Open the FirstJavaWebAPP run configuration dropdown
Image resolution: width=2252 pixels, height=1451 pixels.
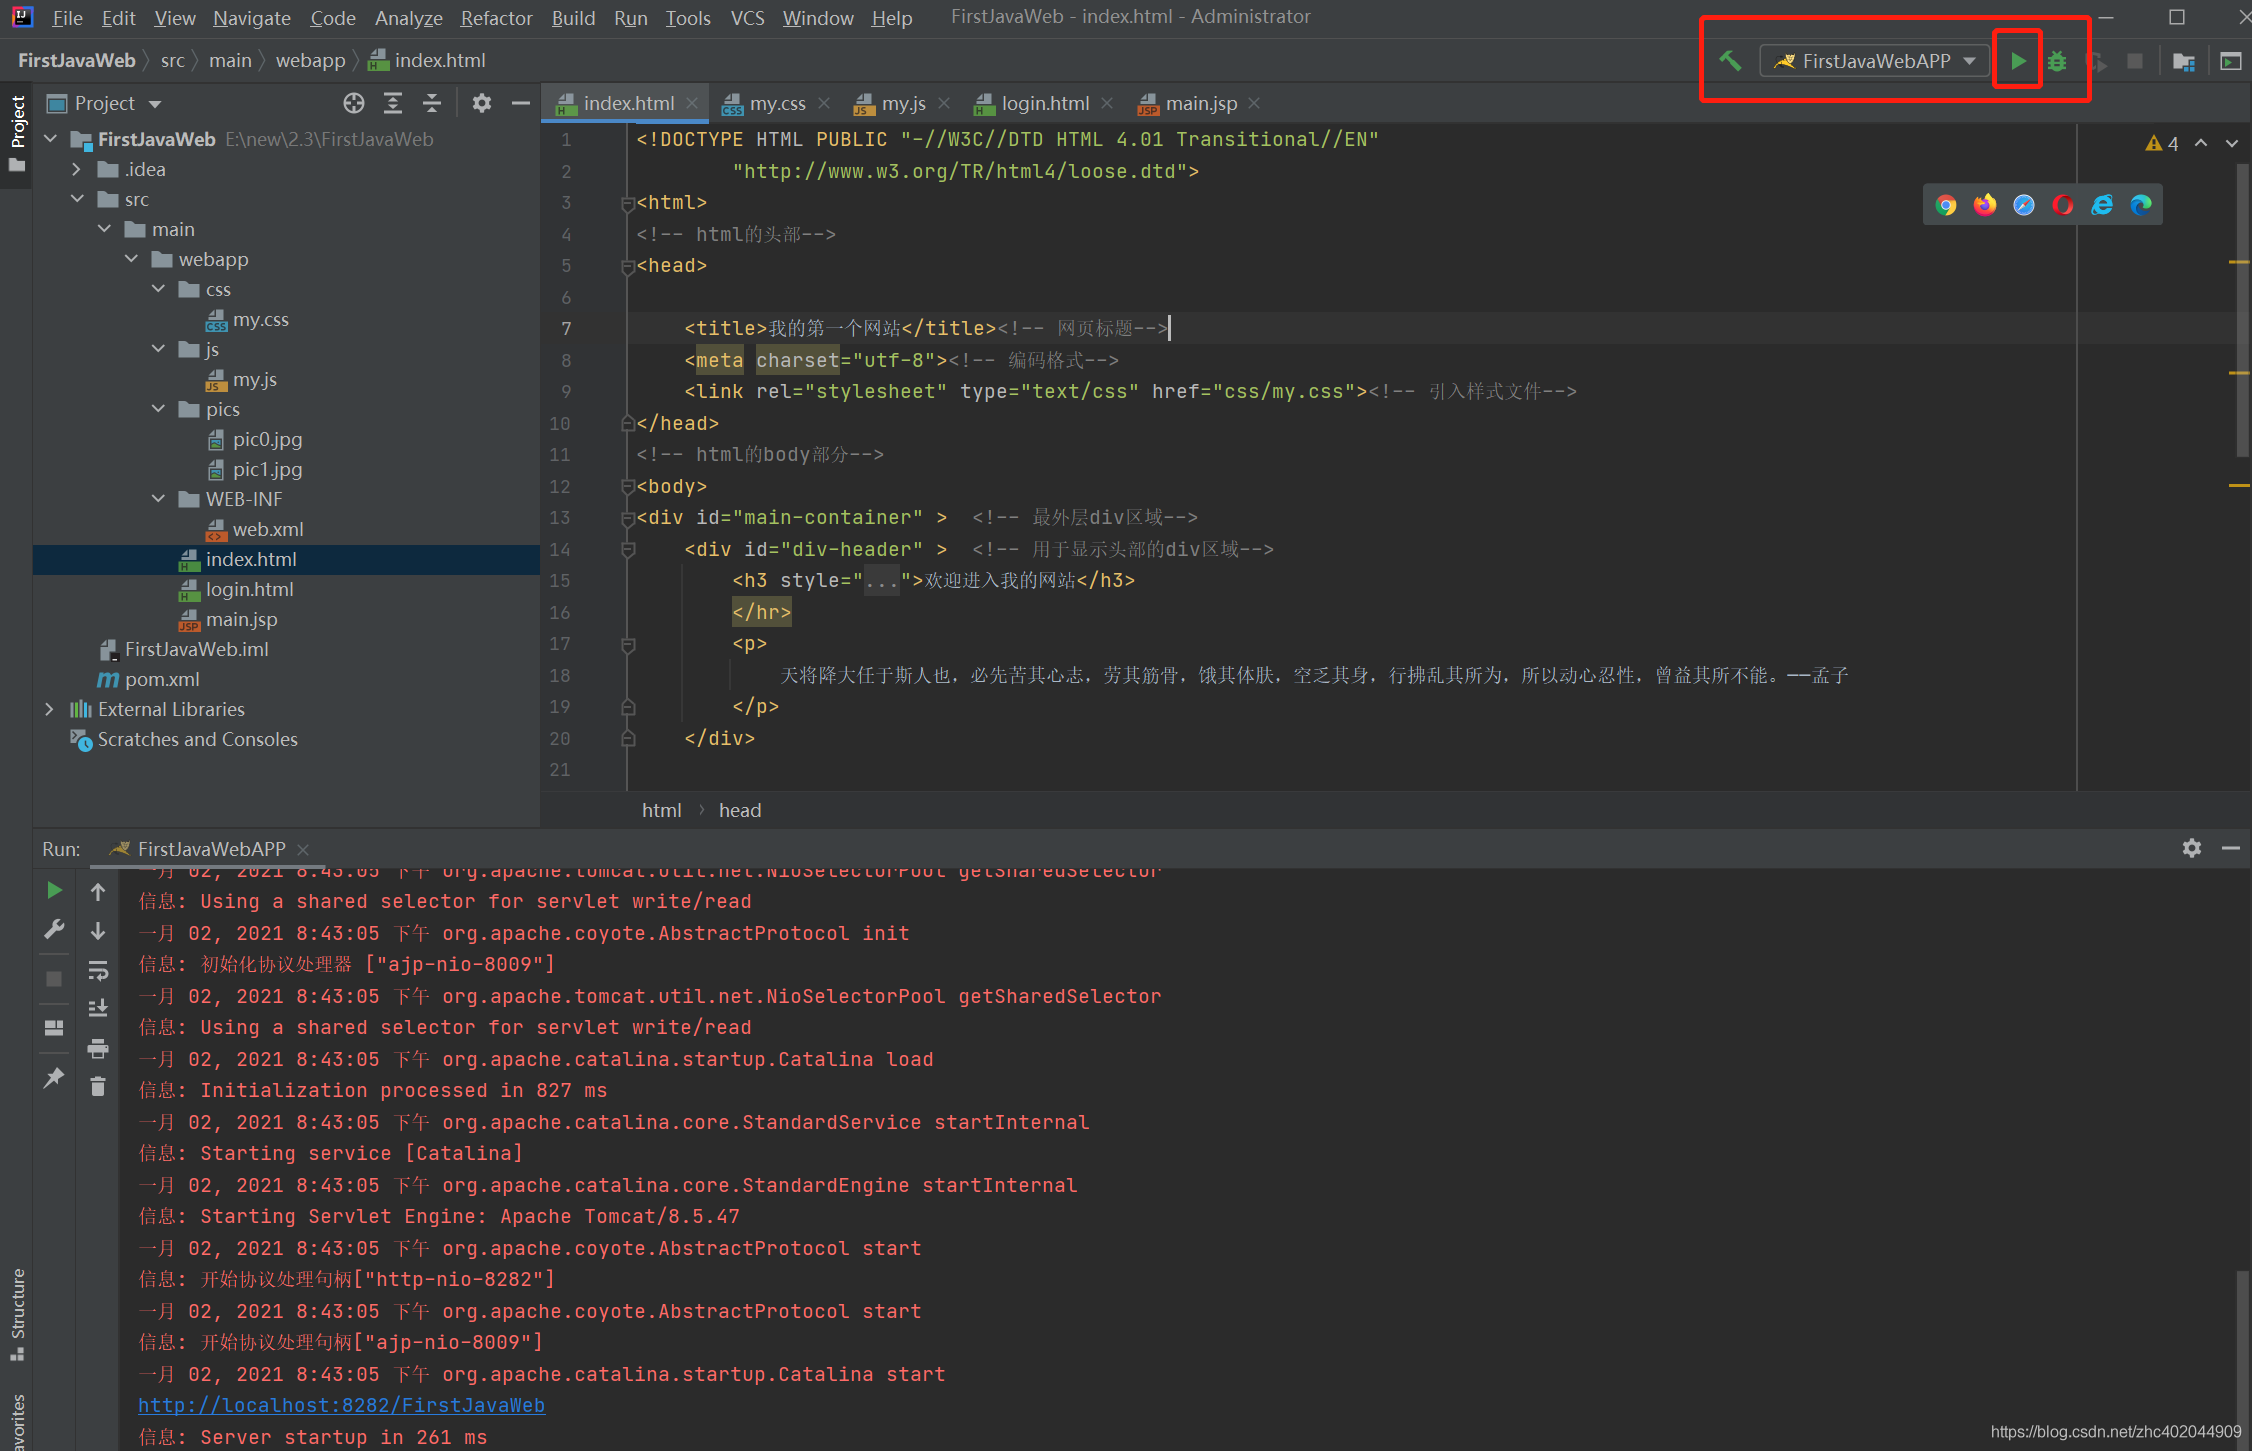[1876, 61]
